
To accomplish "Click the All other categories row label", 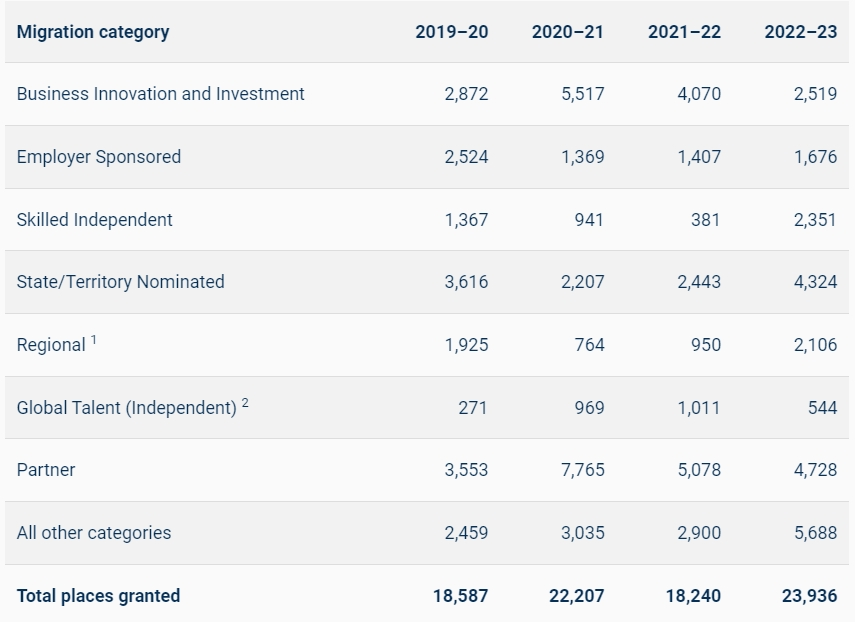I will 94,533.
